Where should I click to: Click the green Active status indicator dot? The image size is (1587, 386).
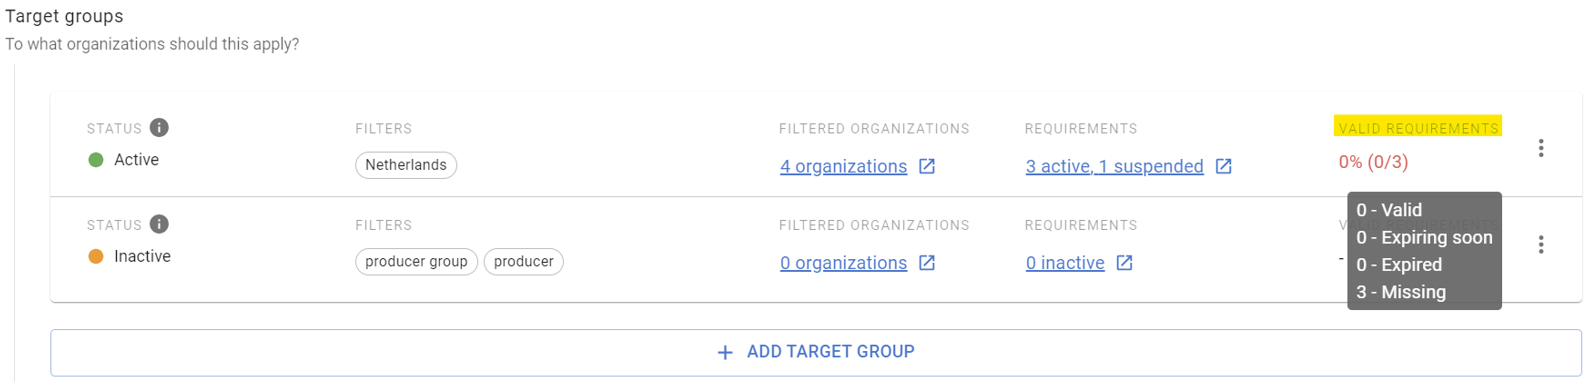tap(96, 160)
